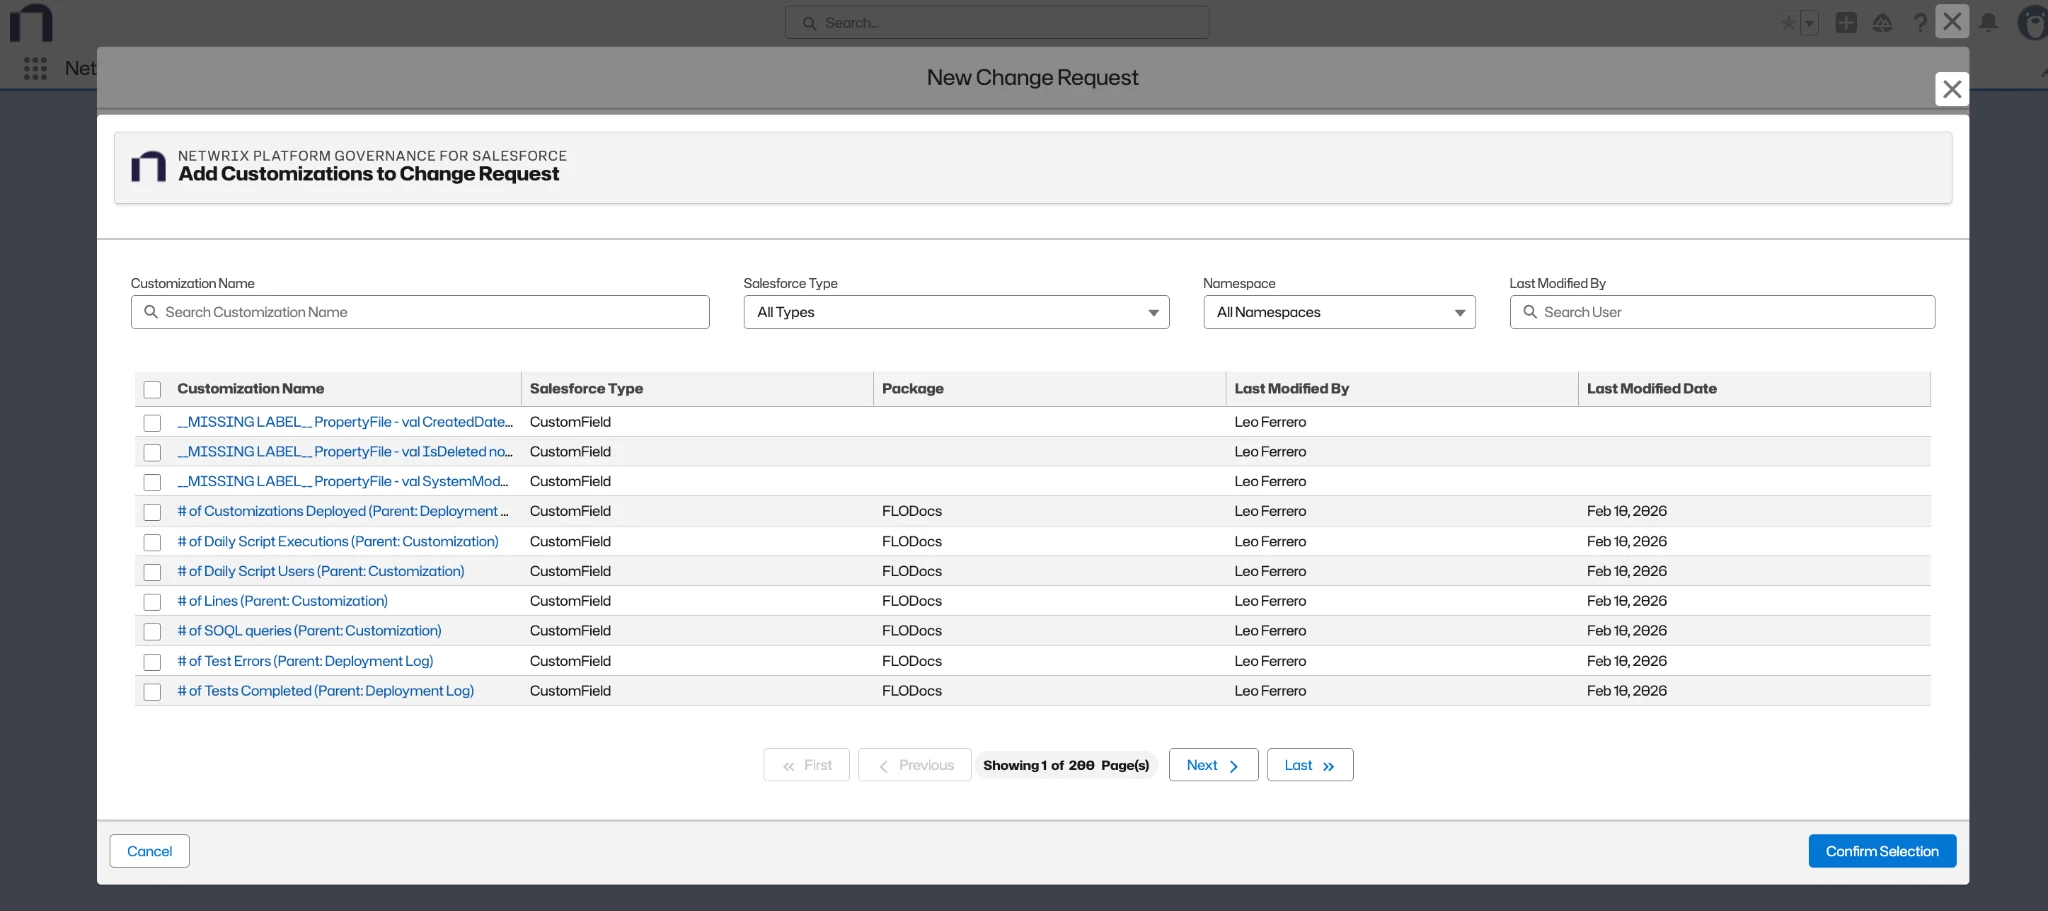
Task: Open '# of Lines (Parent: Customization)' link
Action: [282, 601]
